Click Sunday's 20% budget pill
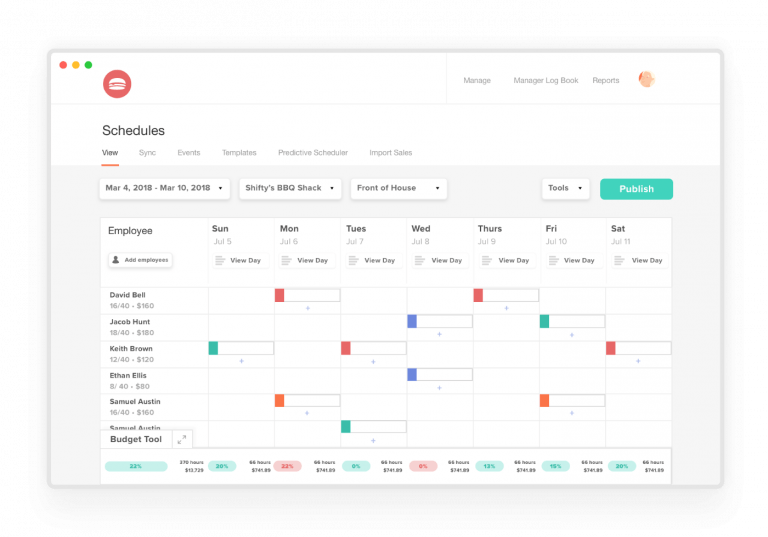This screenshot has height=537, width=768. [x=222, y=466]
